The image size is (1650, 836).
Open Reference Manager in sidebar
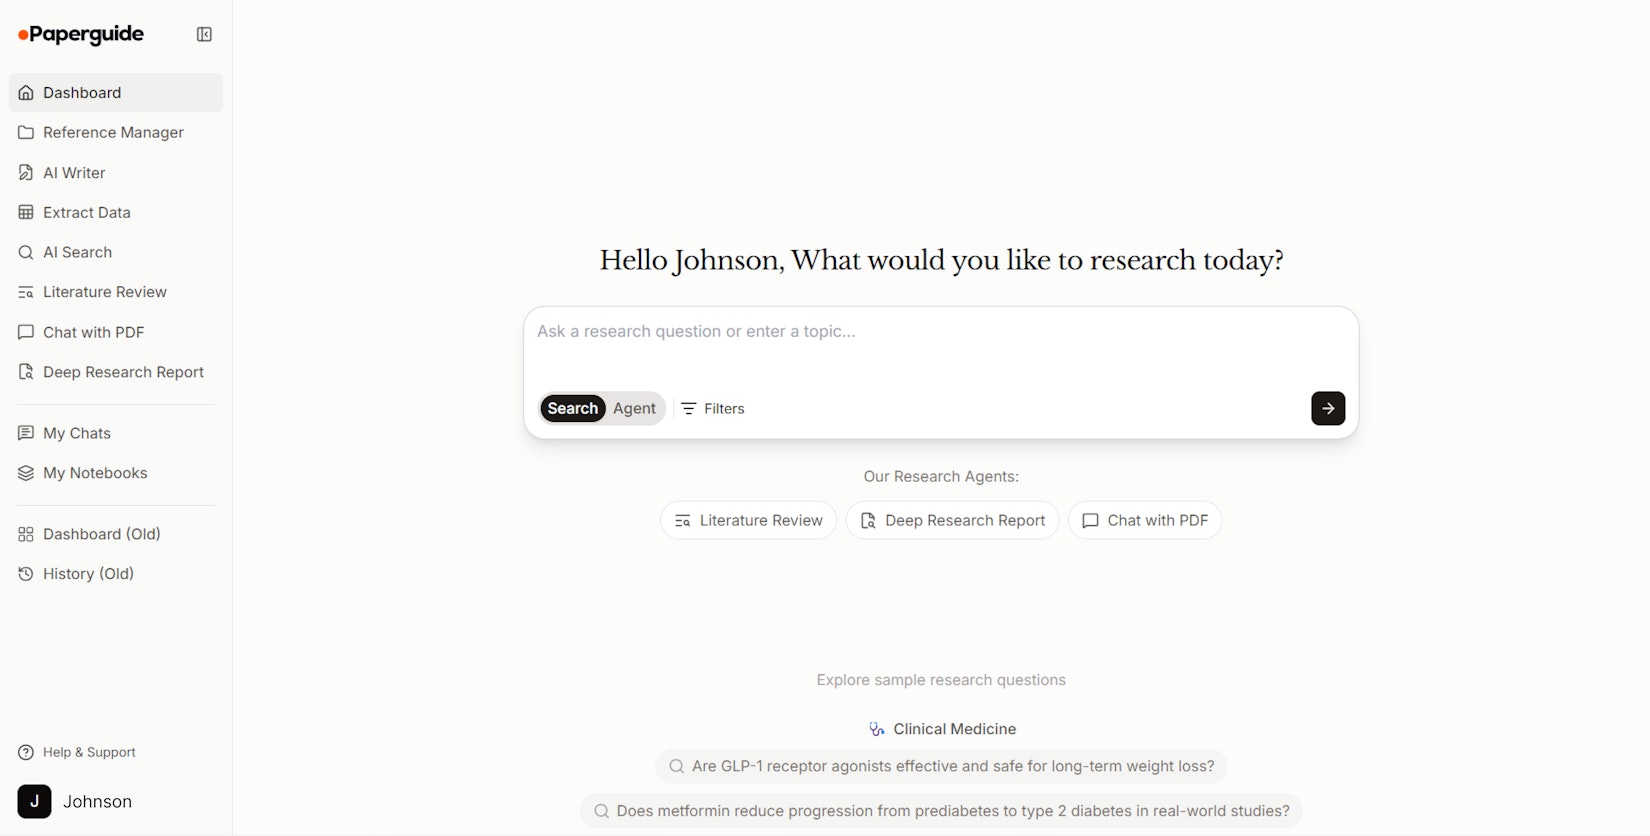(113, 133)
